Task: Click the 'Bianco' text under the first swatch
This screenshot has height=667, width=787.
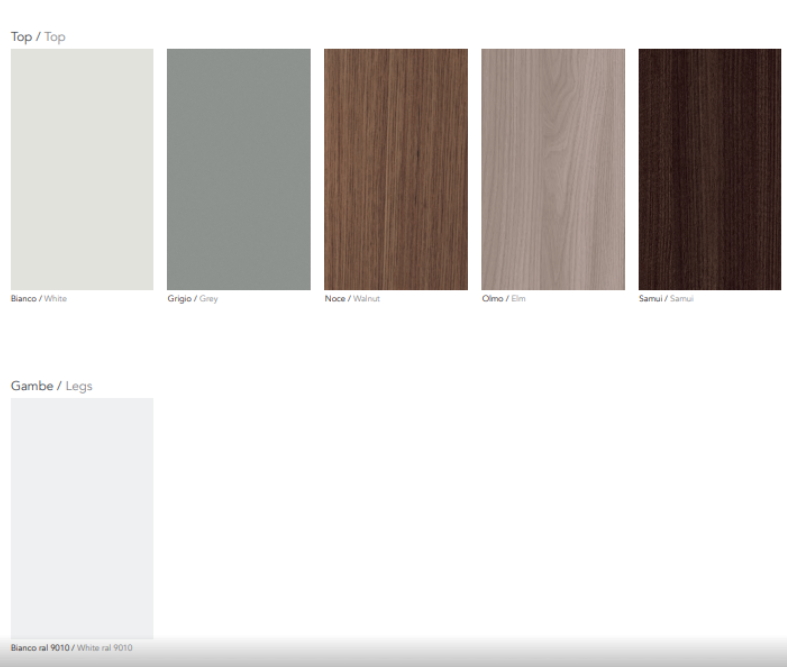Action: click(23, 299)
